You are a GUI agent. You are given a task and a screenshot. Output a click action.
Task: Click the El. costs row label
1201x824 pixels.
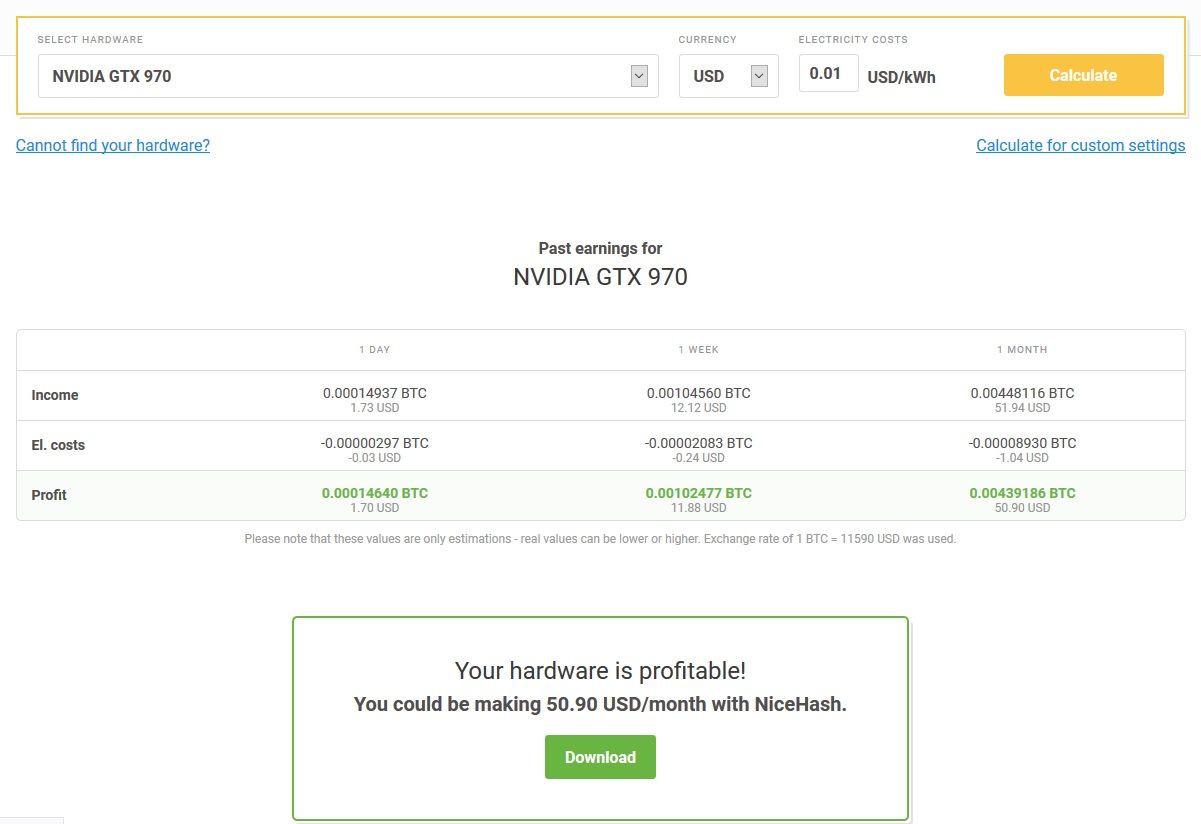pos(58,445)
